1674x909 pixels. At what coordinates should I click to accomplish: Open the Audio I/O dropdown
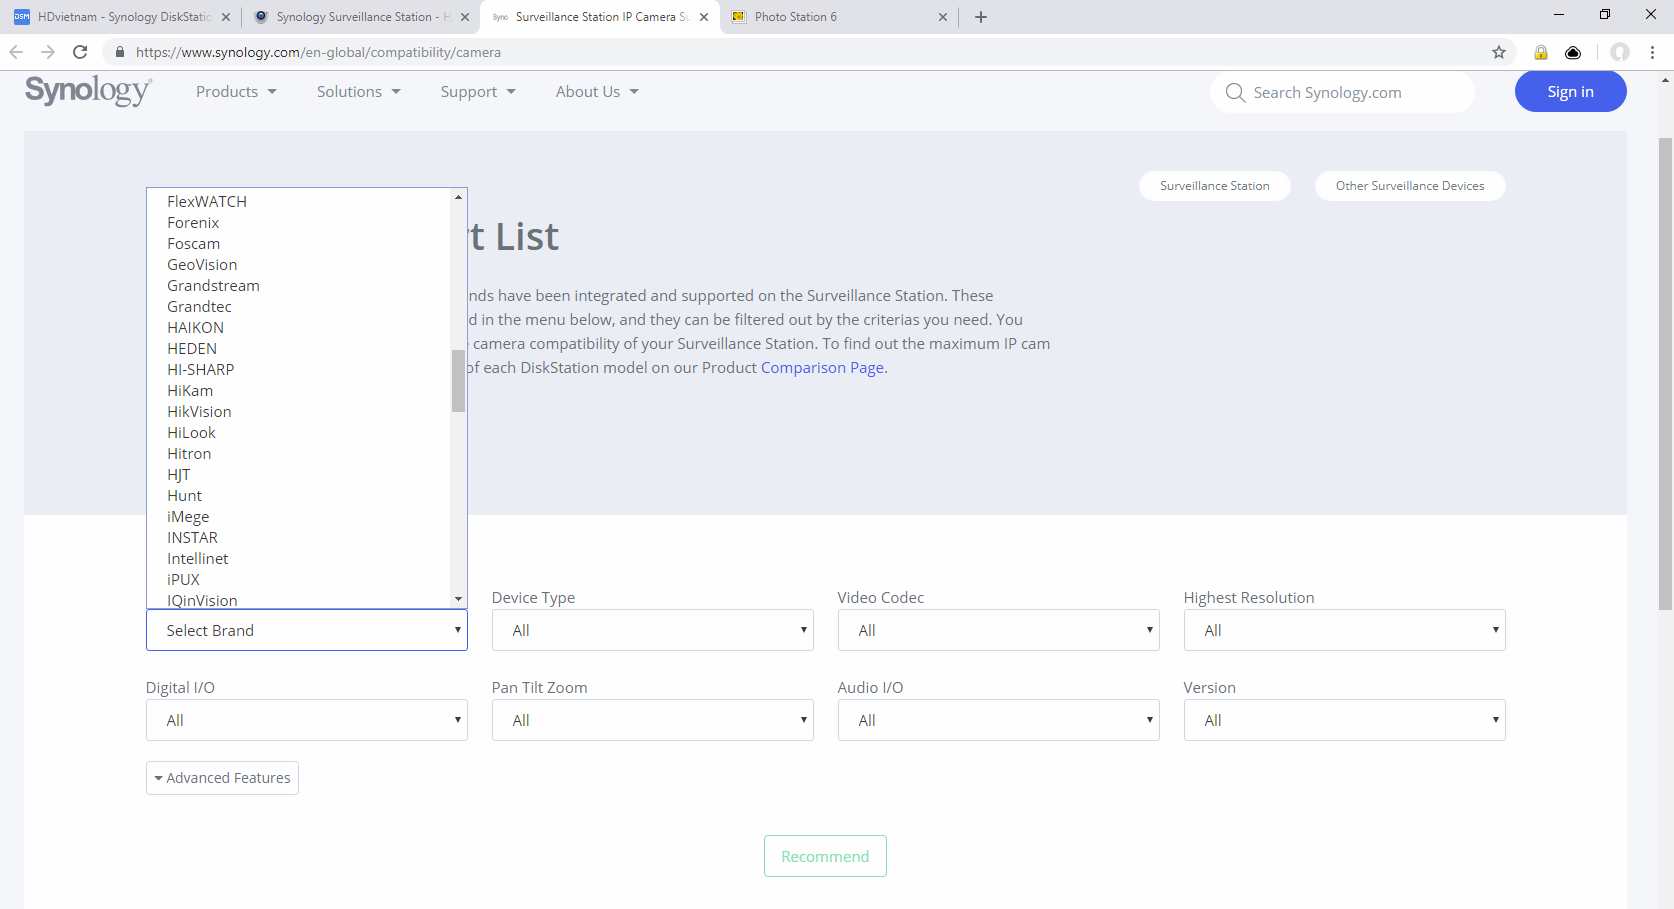tap(998, 720)
